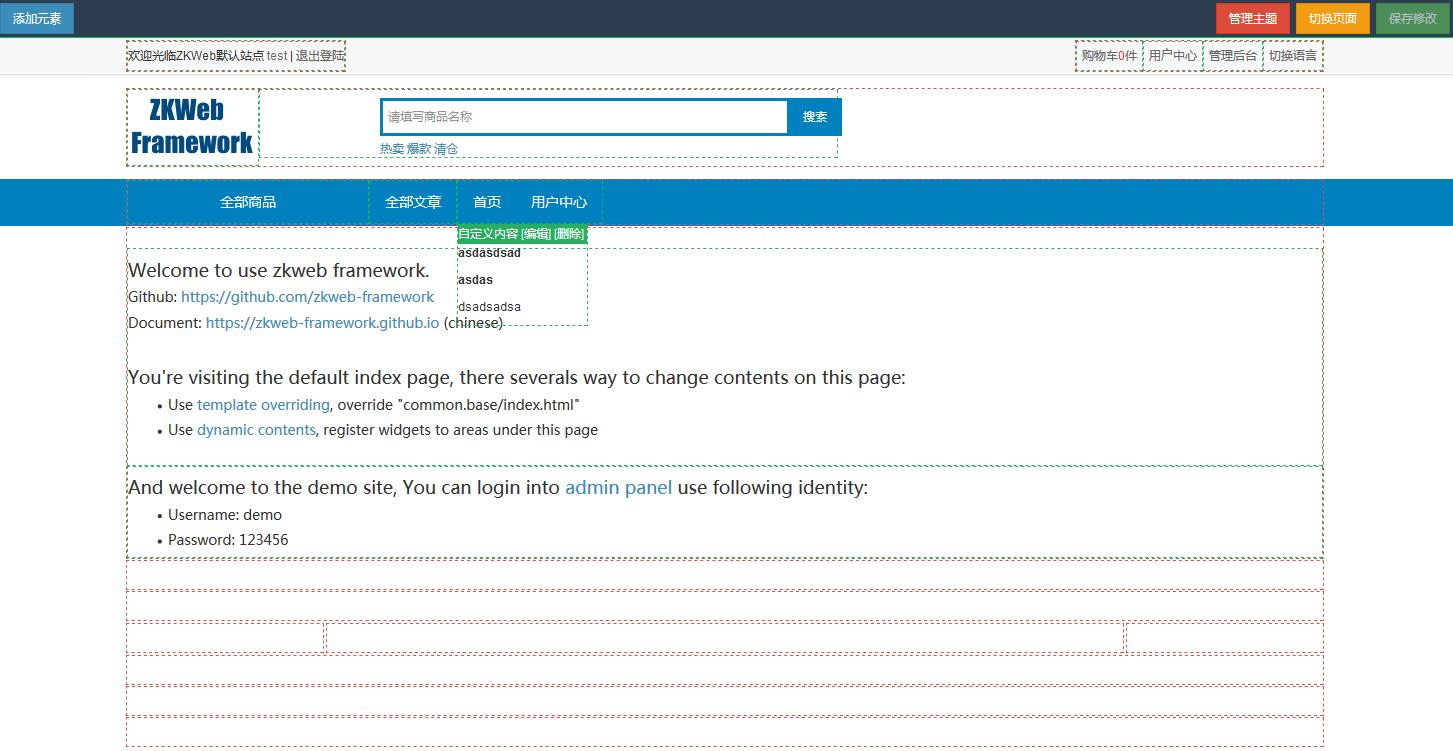Open zkweb-framework.github.io document link
Screen dimensions: 1453x751
click(322, 323)
